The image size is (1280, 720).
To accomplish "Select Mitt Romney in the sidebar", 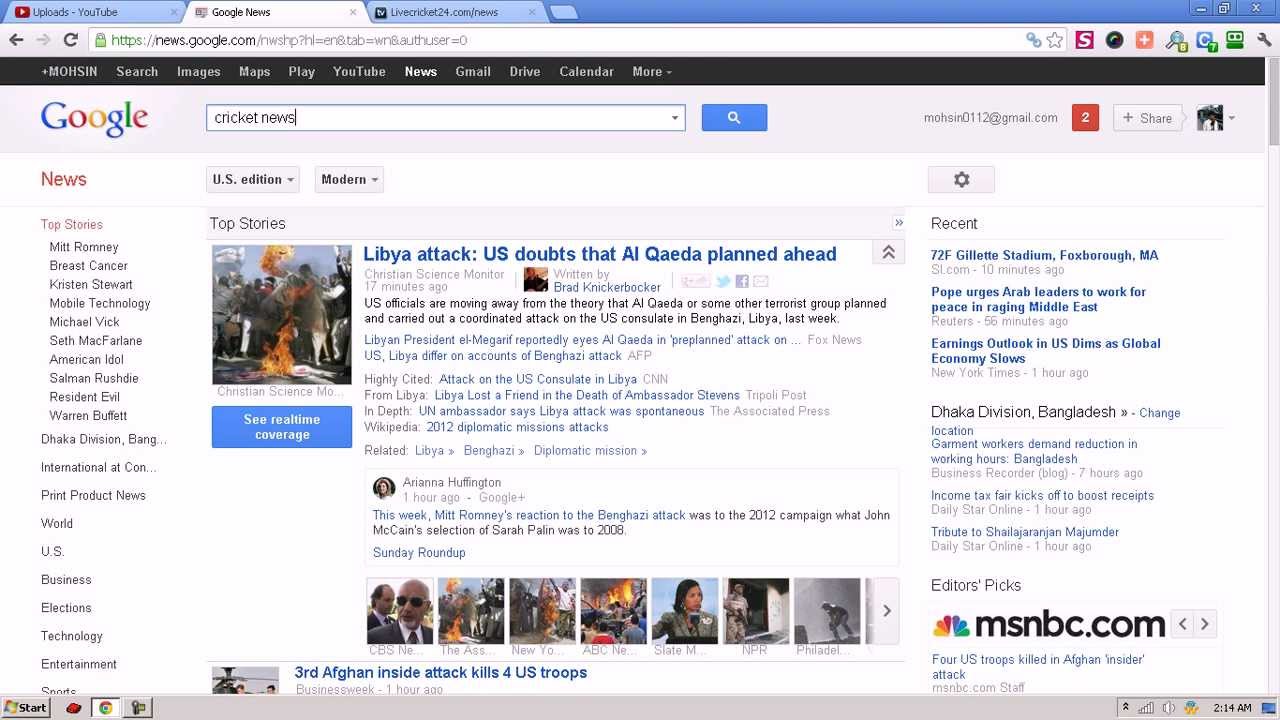I will (84, 247).
